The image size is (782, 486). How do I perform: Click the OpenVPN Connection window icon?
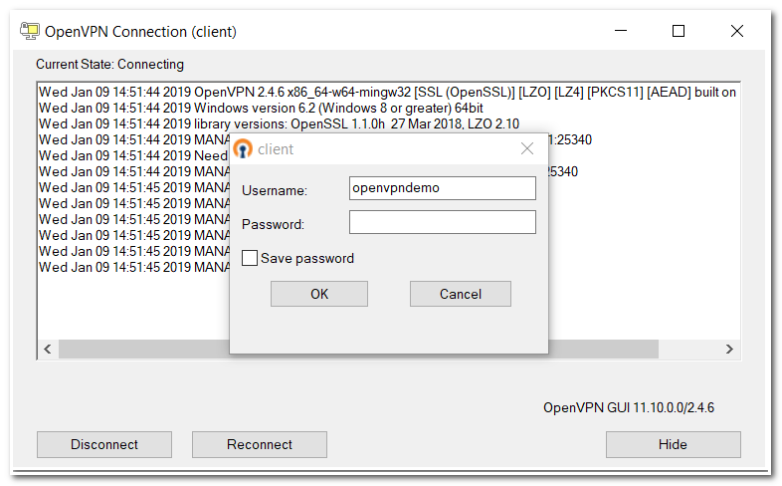click(29, 31)
